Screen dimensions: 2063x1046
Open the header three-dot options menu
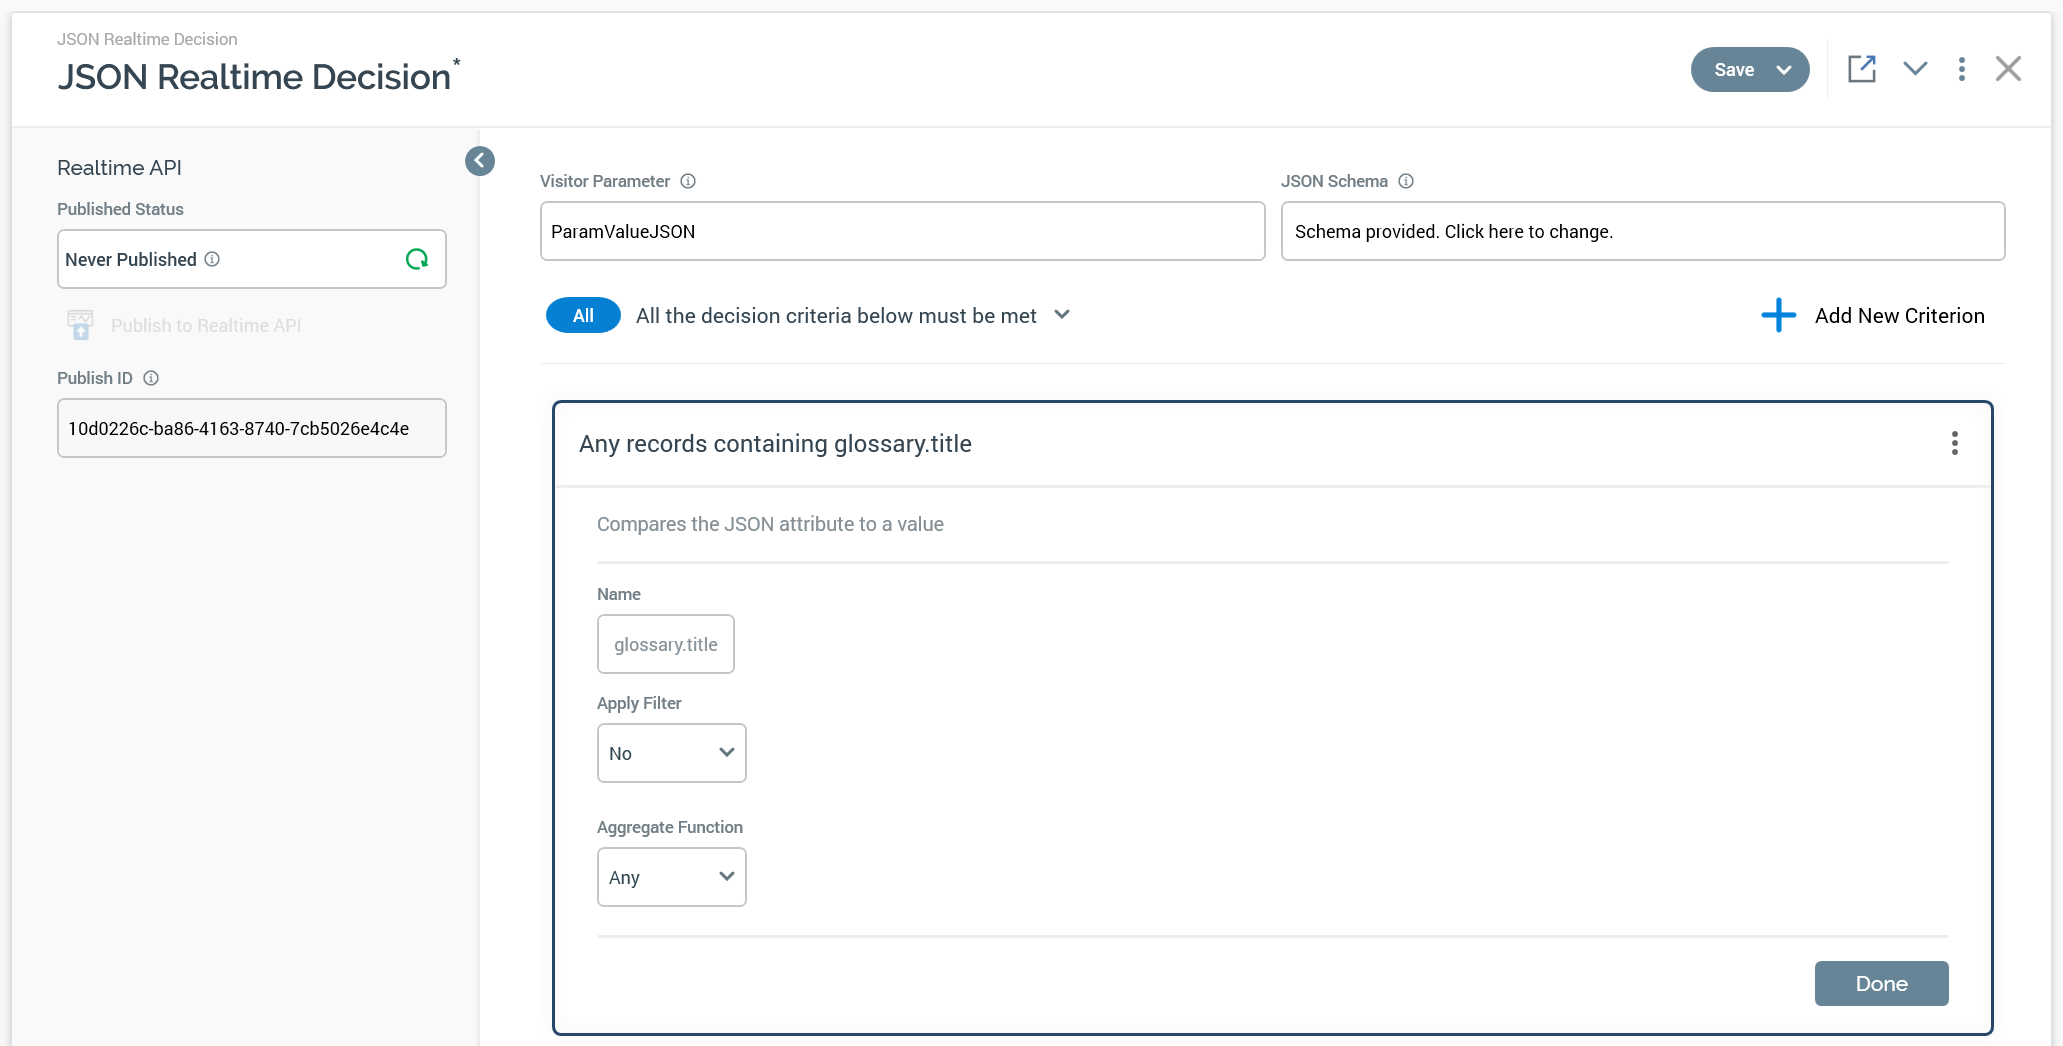click(1961, 69)
